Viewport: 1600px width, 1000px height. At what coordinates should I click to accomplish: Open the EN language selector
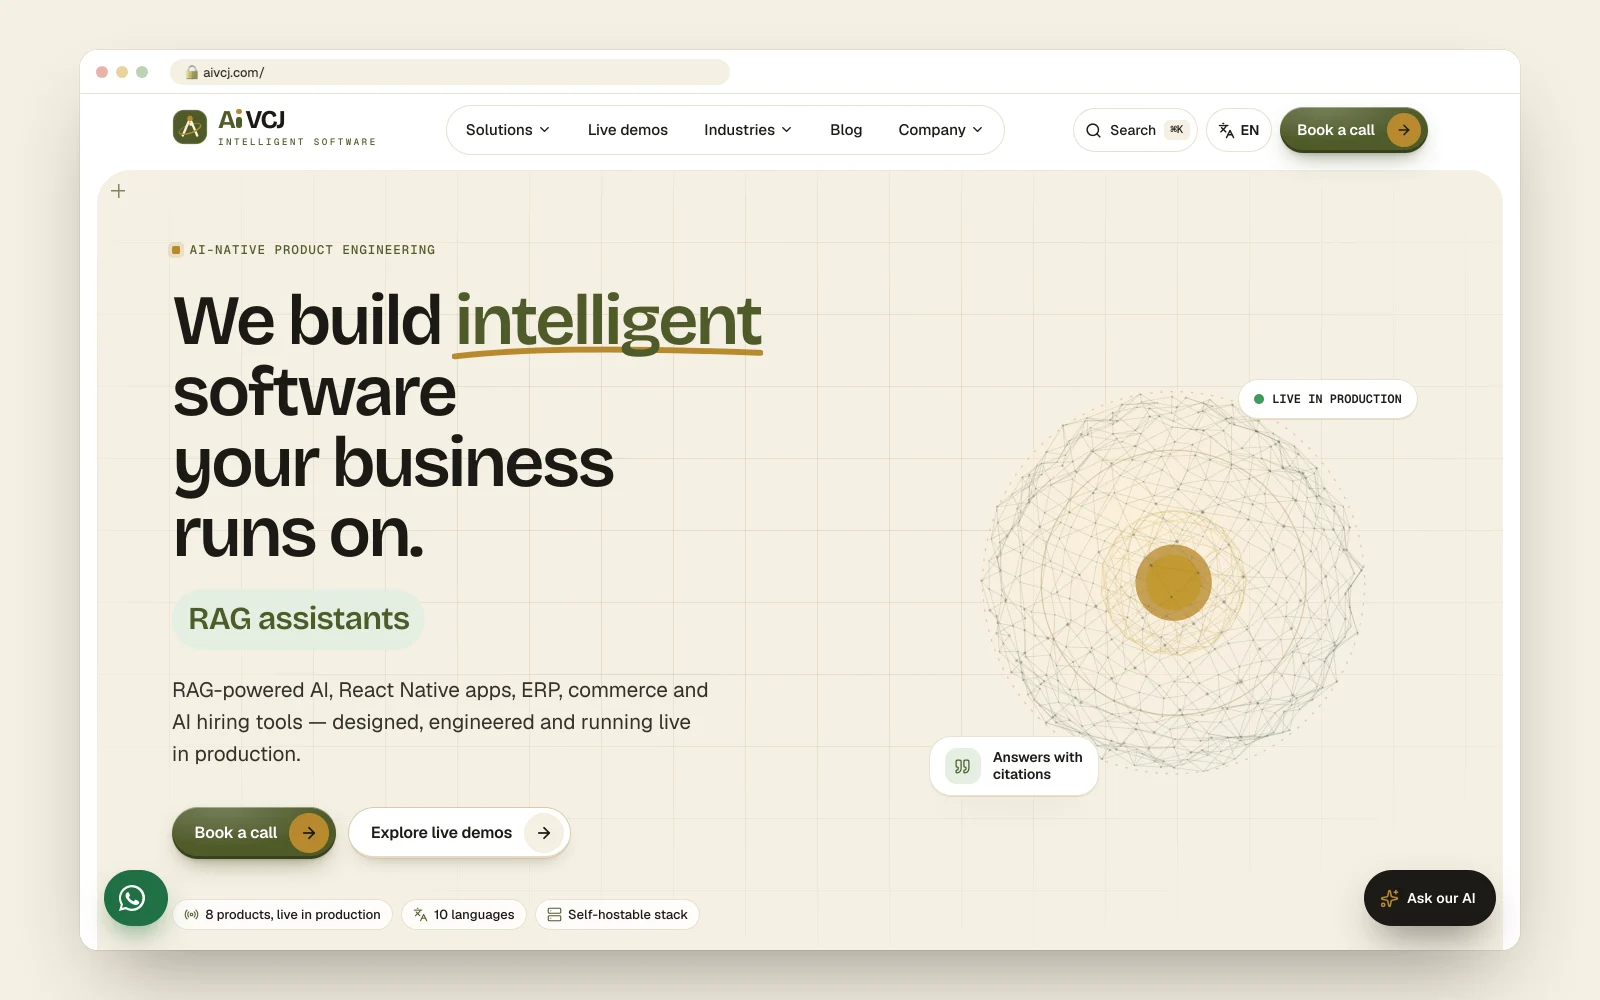pyautogui.click(x=1238, y=130)
